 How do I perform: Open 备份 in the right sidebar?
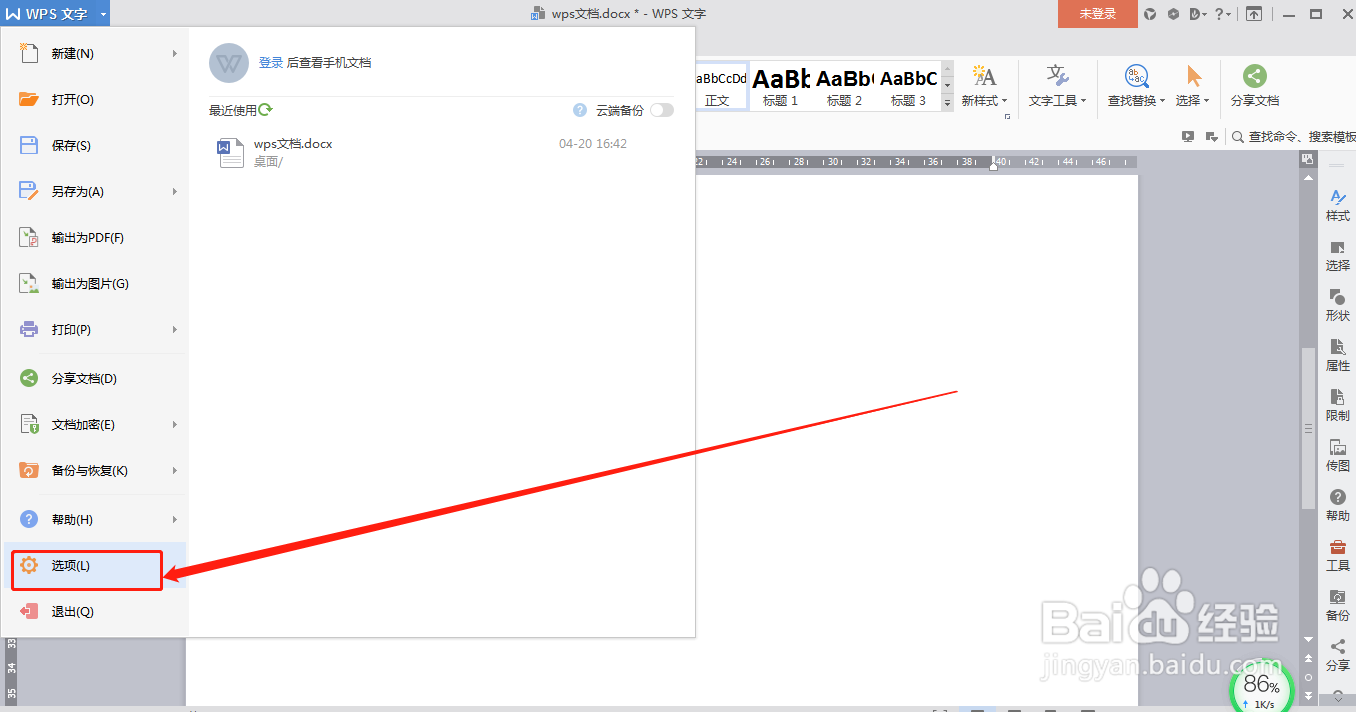[1338, 606]
